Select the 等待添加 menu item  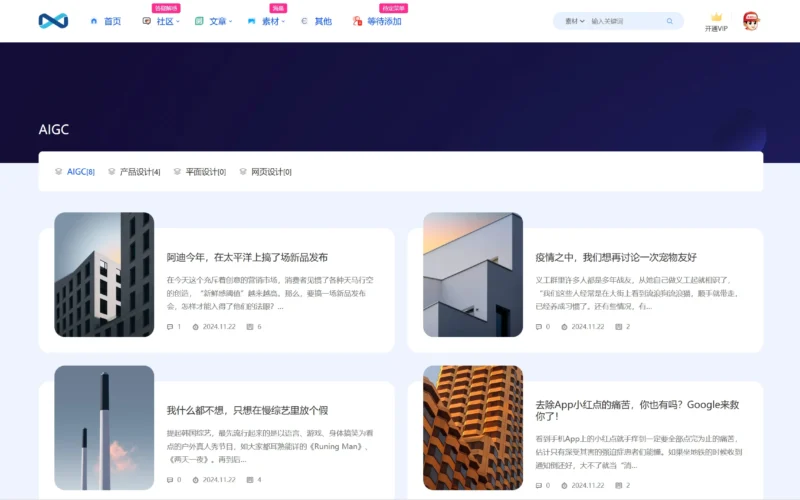(x=383, y=21)
